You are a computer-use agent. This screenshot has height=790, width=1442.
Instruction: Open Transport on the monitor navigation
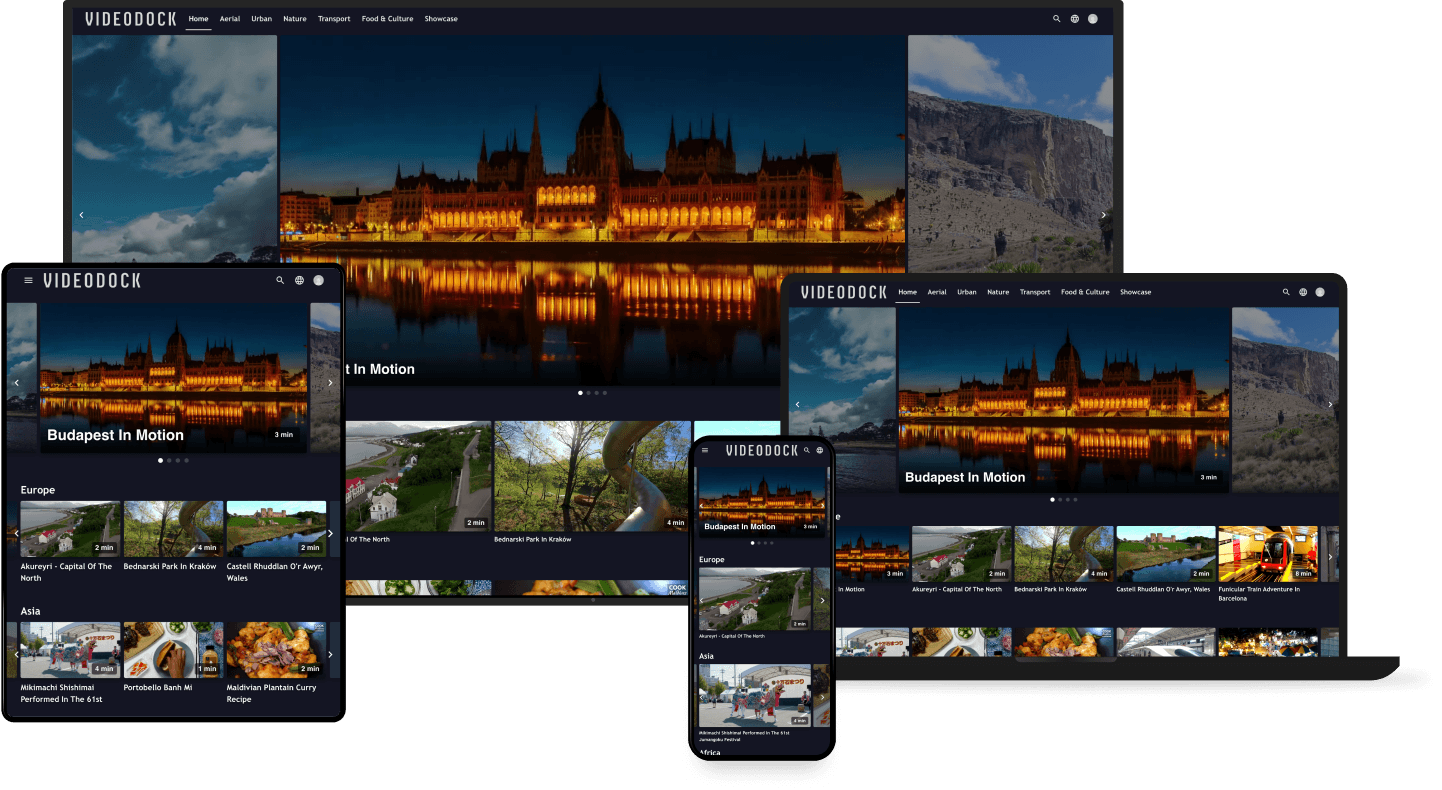point(334,19)
